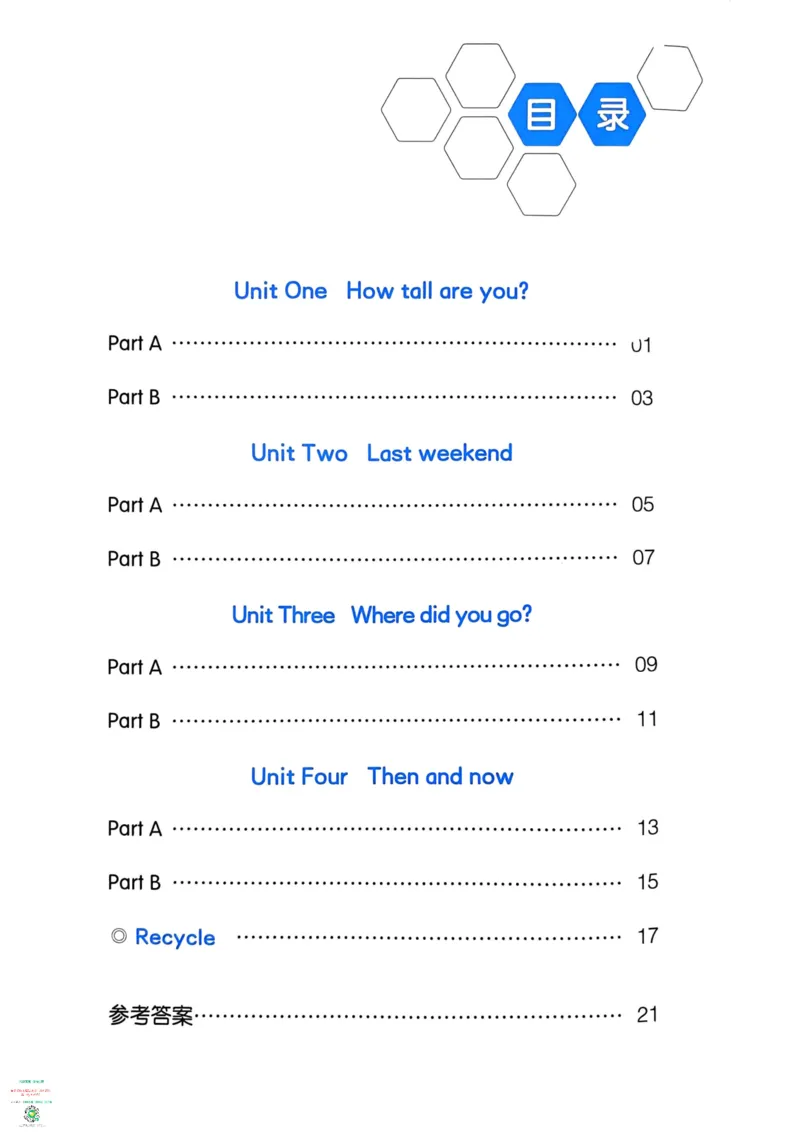Viewport: 800px width, 1132px height.
Task: Click the blue 录 hexagon
Action: [612, 115]
